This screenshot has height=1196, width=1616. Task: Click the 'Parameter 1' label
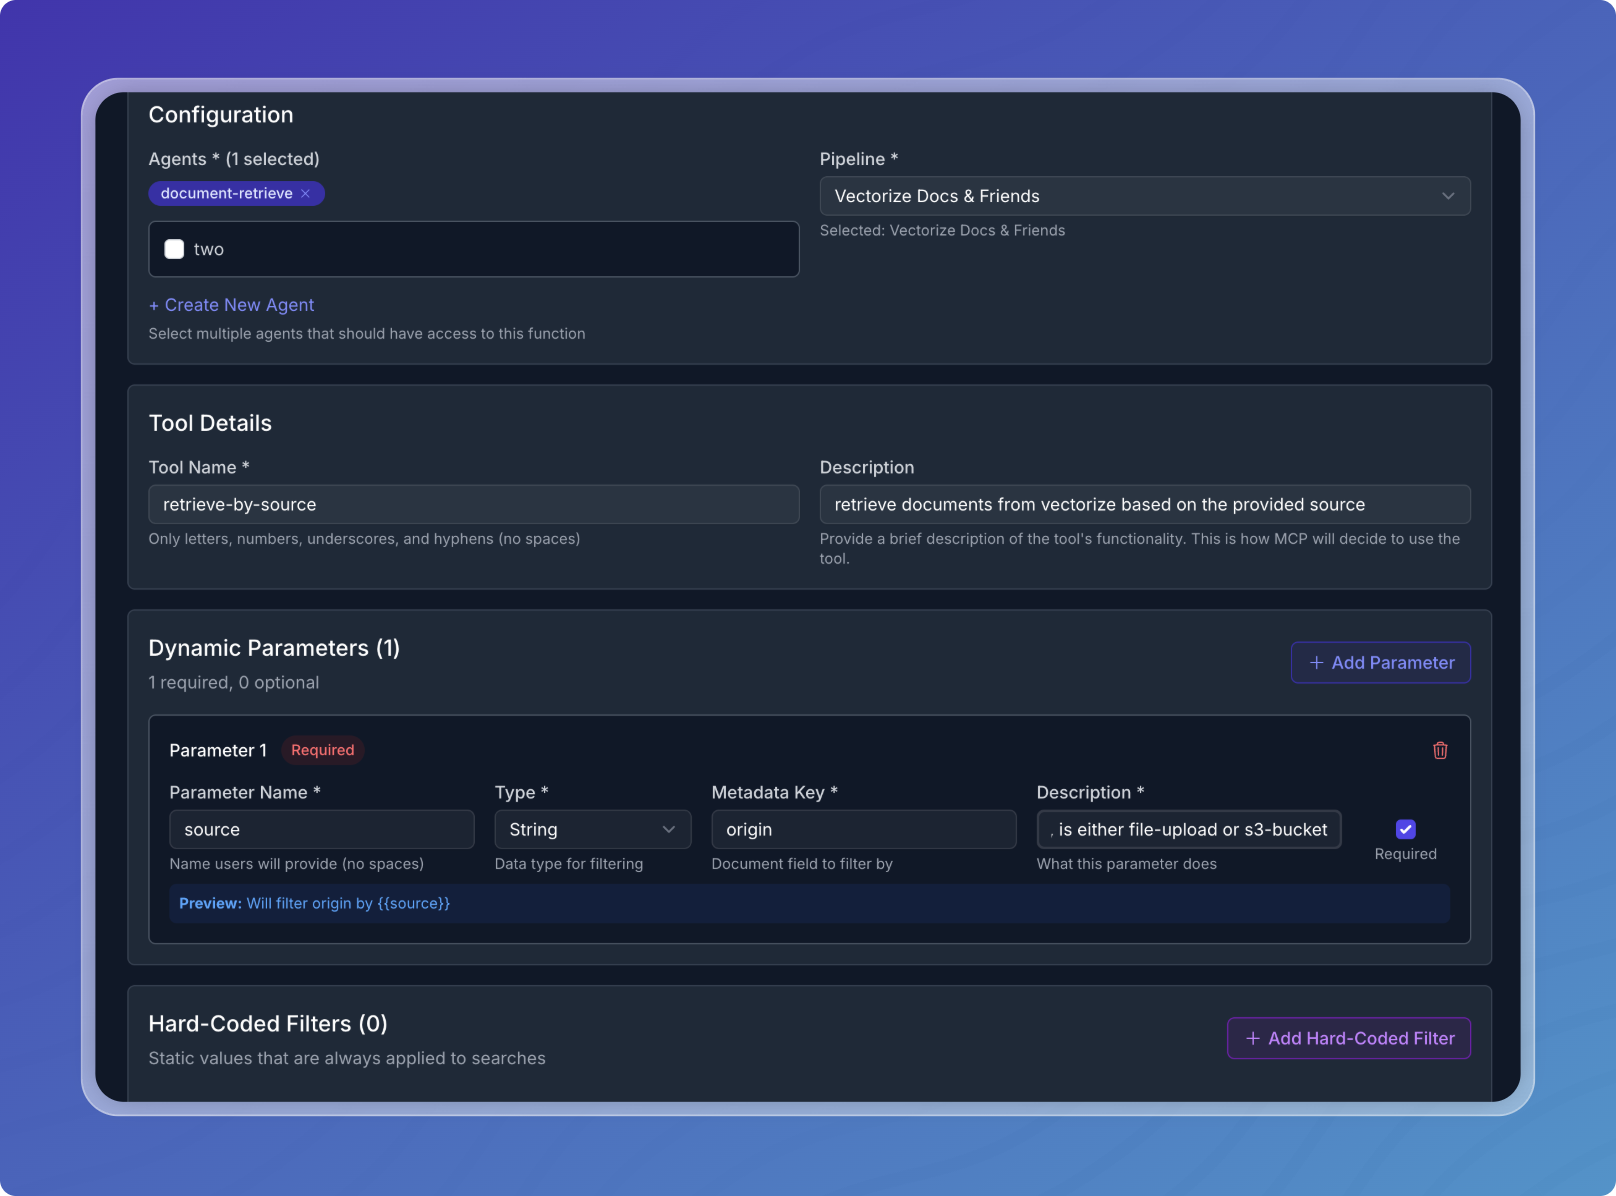pyautogui.click(x=218, y=750)
